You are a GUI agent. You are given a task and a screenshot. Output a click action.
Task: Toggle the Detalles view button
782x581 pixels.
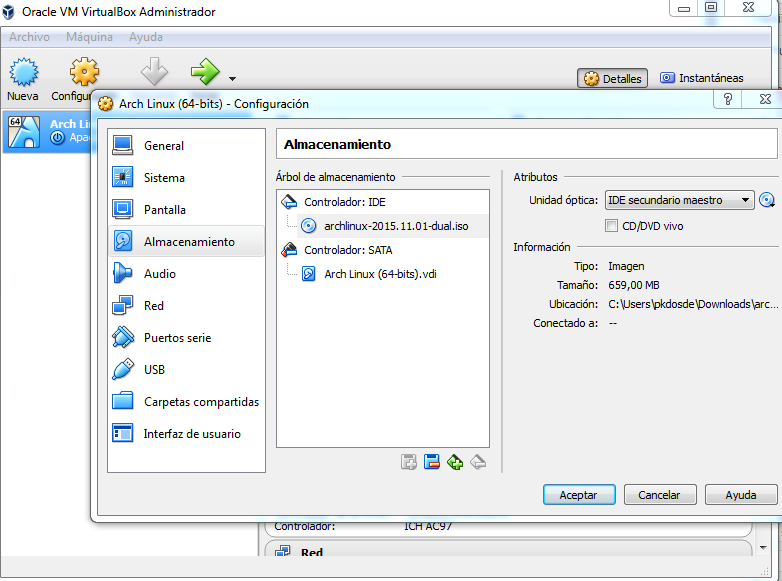(x=613, y=78)
